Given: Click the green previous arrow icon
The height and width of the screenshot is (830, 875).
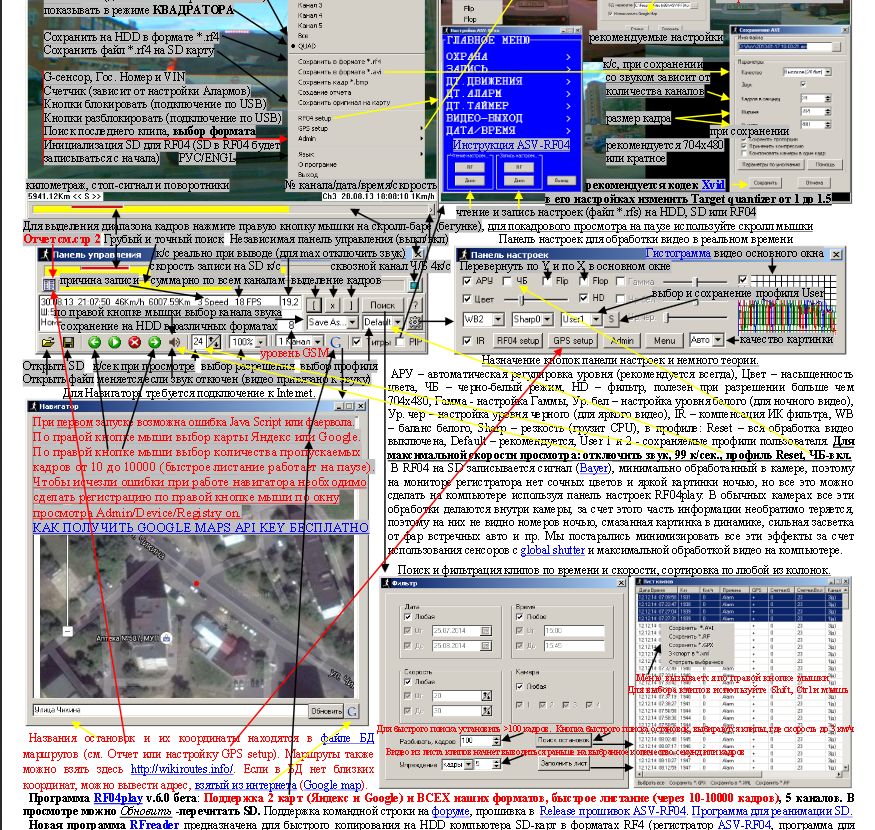Looking at the screenshot, I should 94,342.
